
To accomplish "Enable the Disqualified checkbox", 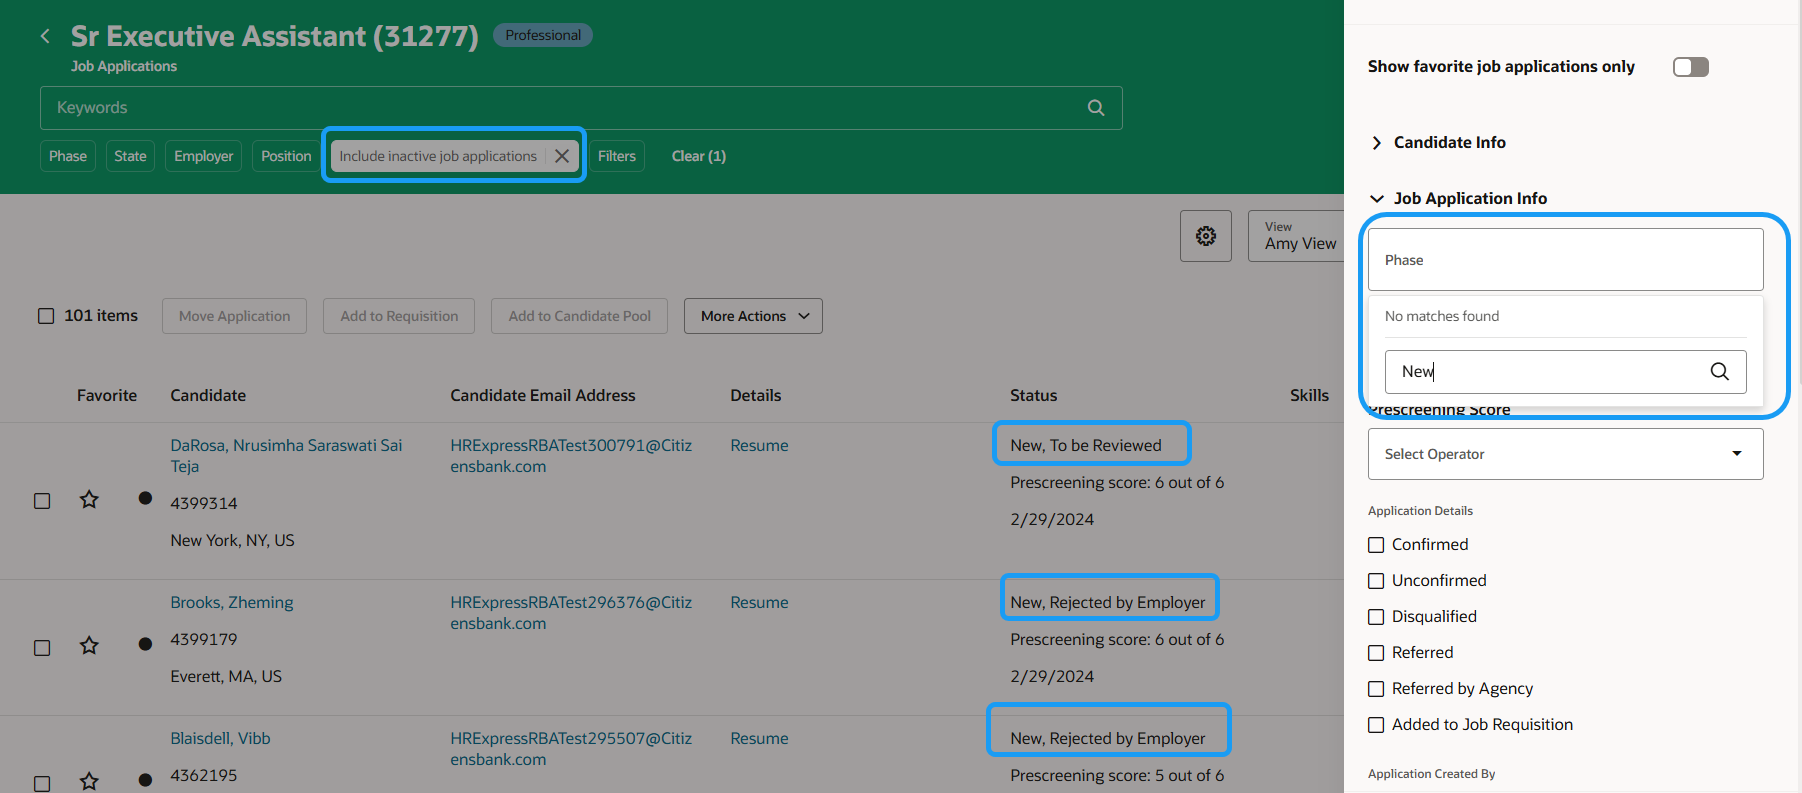I will click(x=1376, y=617).
